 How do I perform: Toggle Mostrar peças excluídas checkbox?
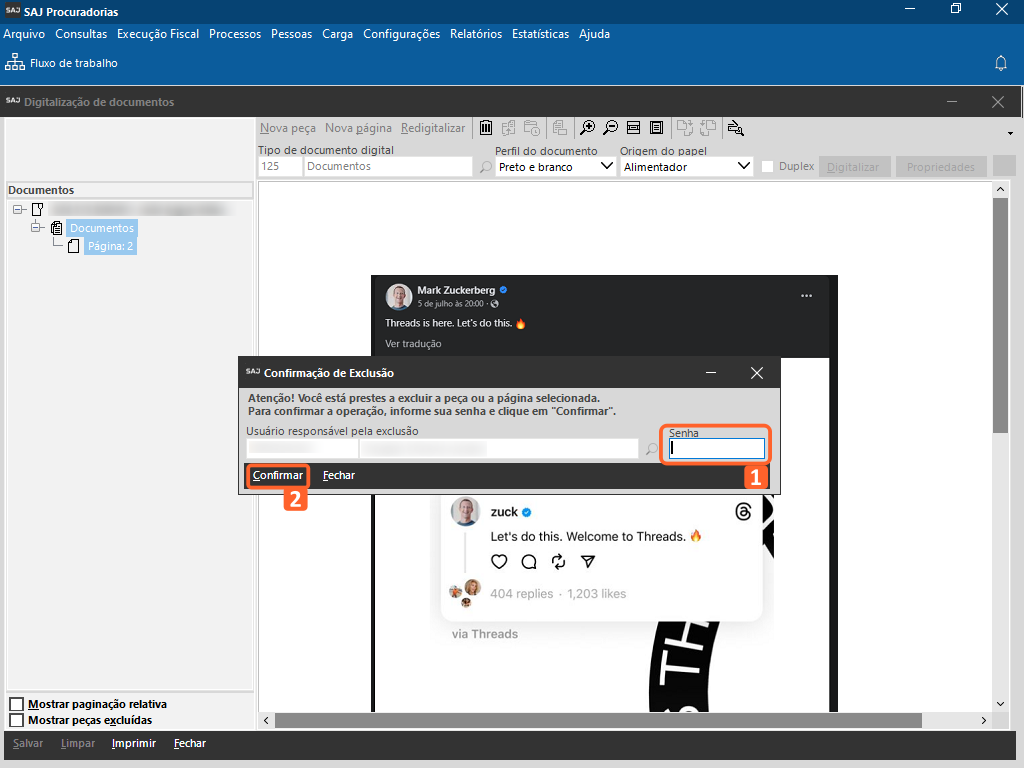16,720
